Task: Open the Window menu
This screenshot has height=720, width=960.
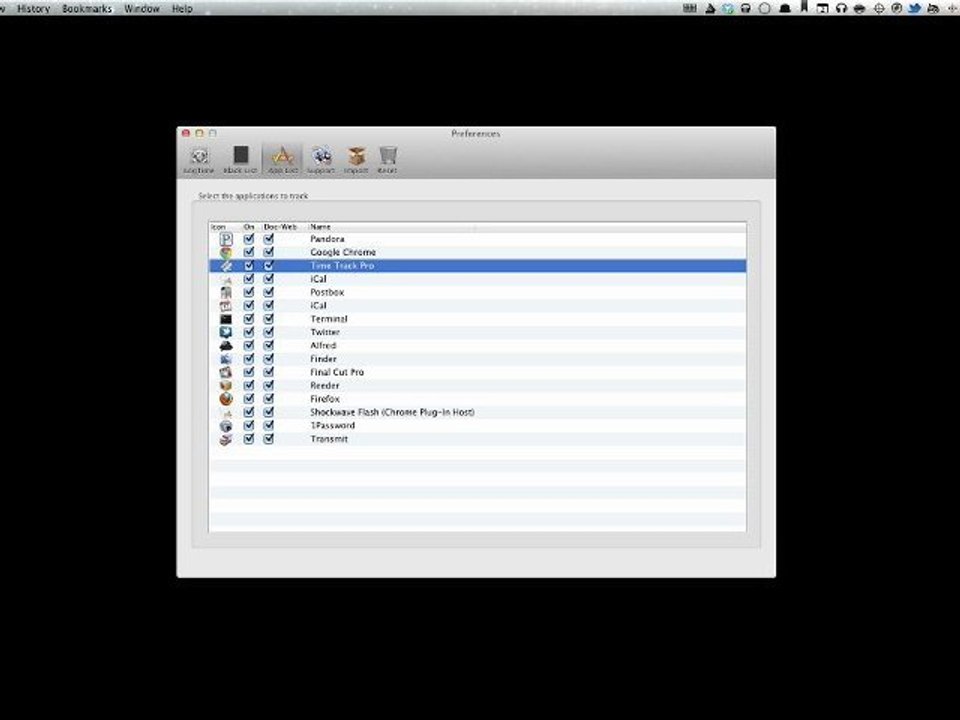Action: (141, 9)
